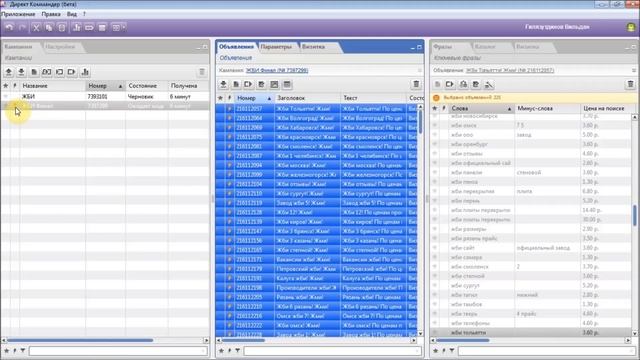The image size is (640, 360).
Task: Switch to the 'Каталог' tab
Action: click(x=485, y=47)
